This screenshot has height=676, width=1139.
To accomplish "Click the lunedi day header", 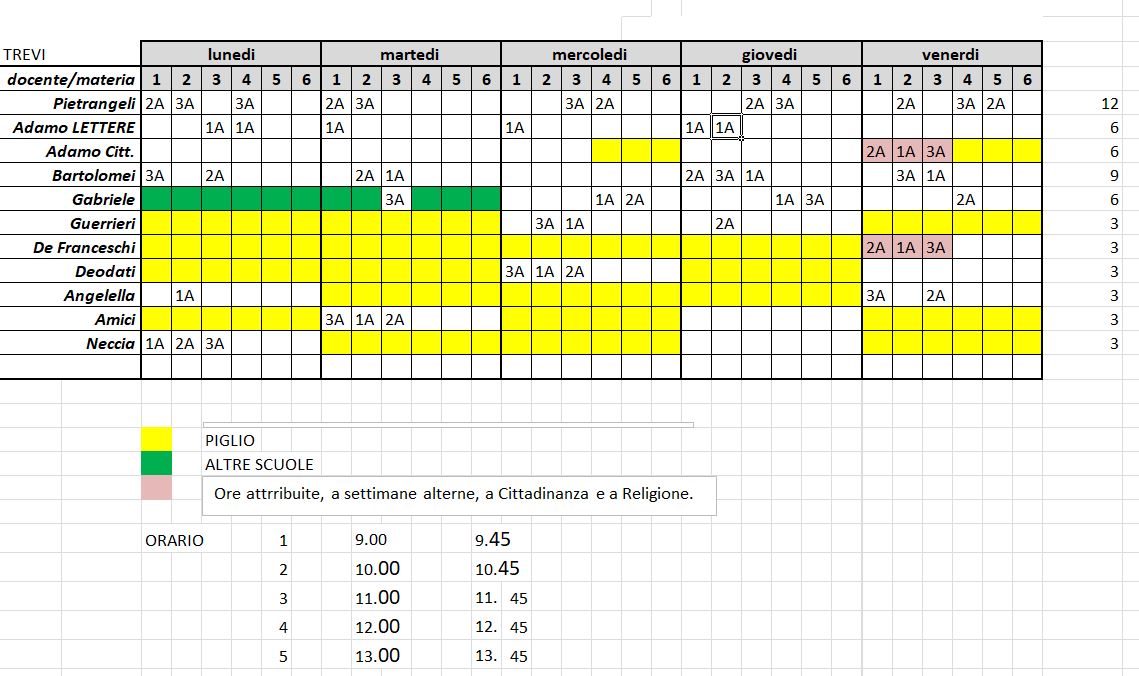I will point(231,55).
